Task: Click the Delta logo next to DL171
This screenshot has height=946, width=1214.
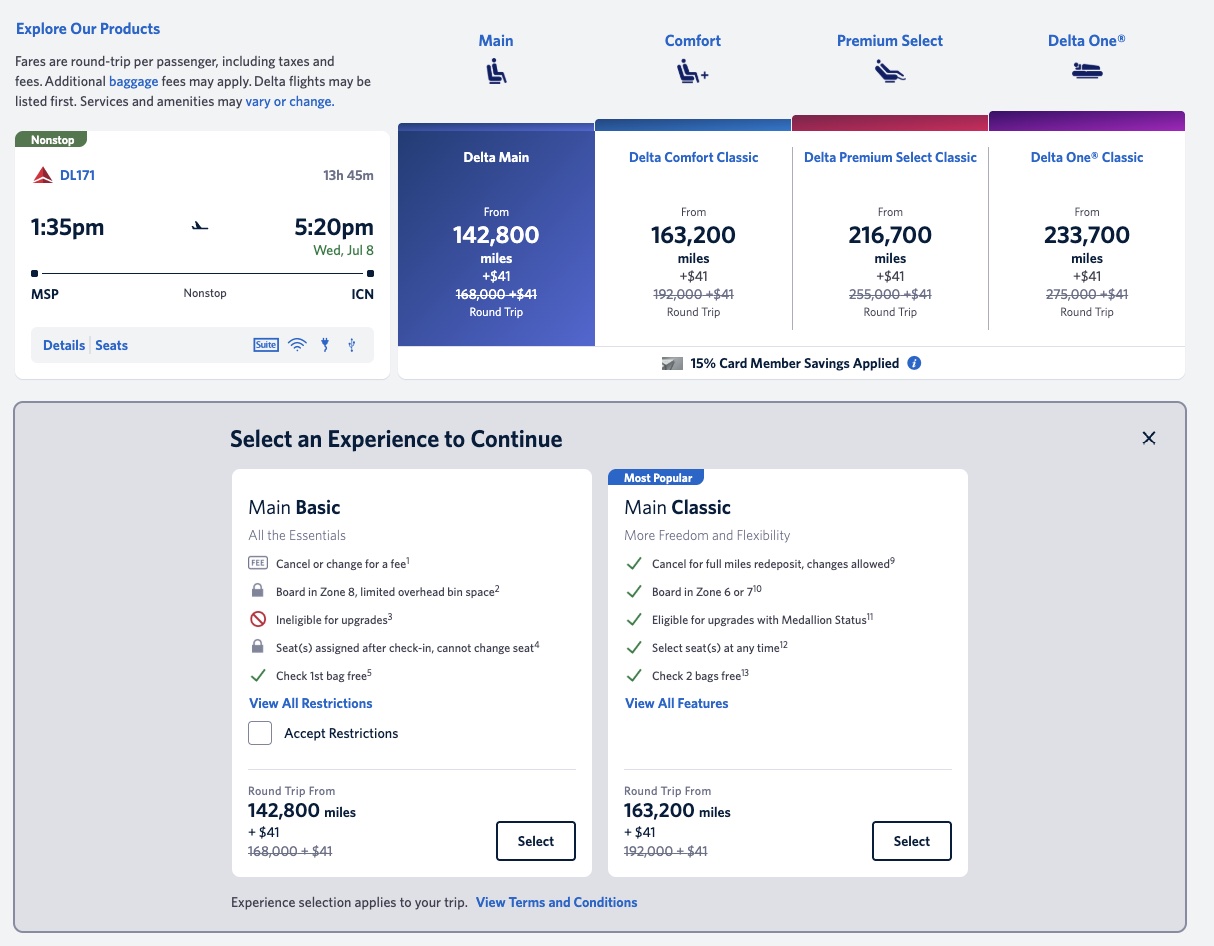Action: coord(41,173)
